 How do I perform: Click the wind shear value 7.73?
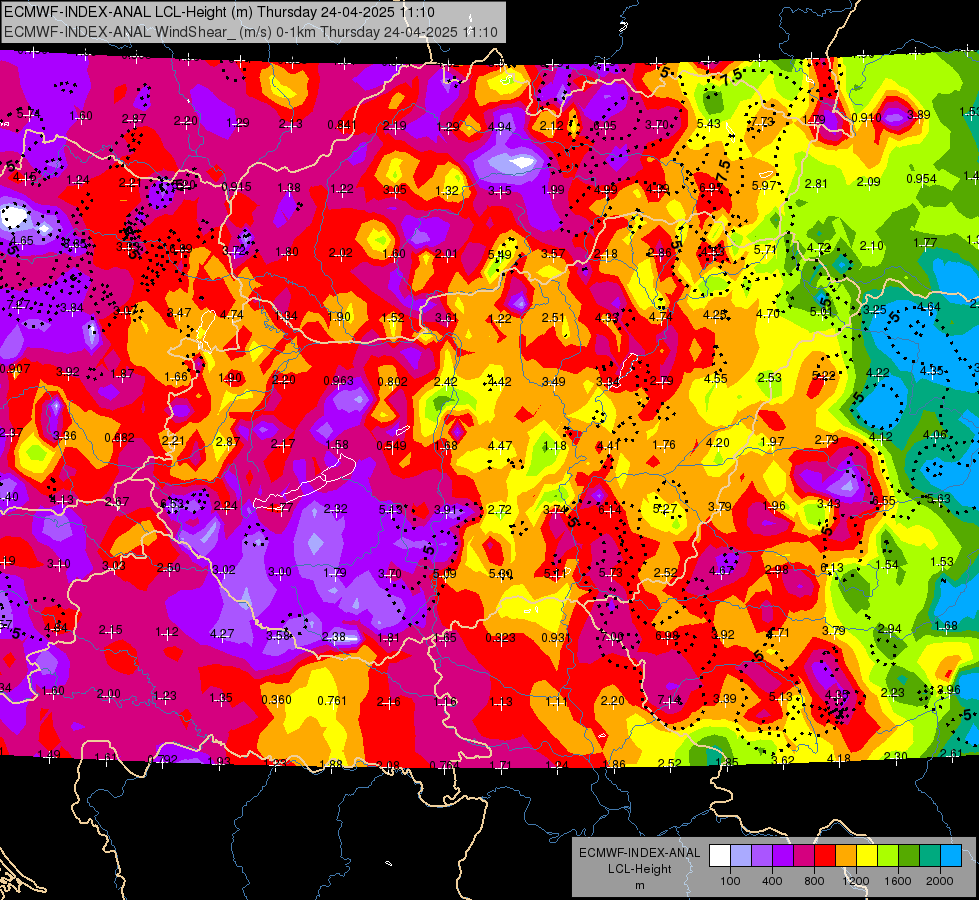pyautogui.click(x=762, y=122)
